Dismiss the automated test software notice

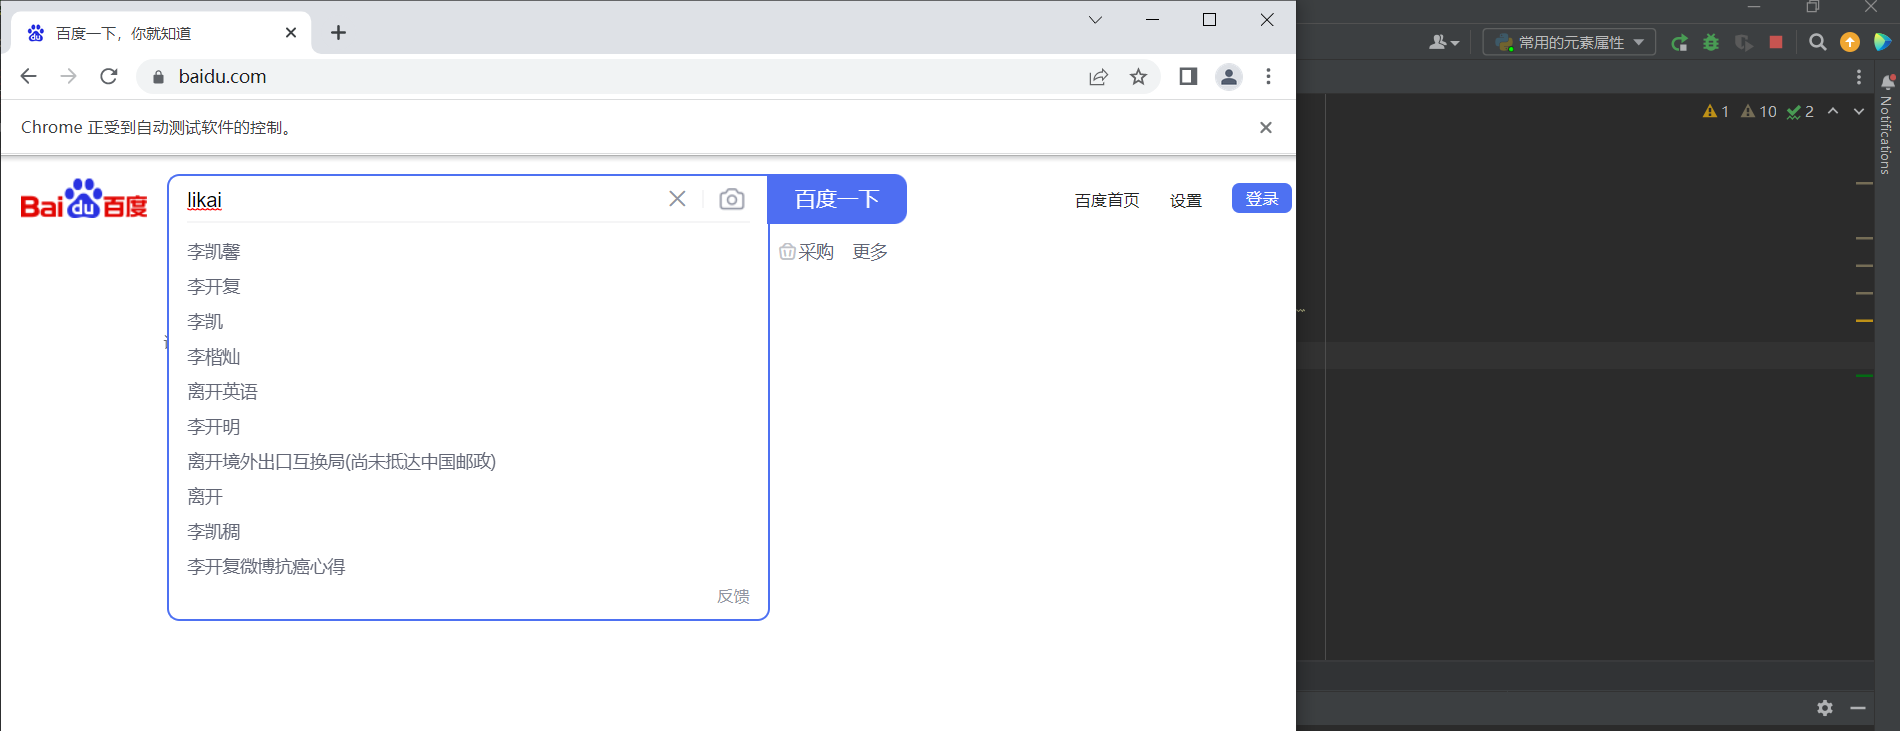tap(1266, 127)
